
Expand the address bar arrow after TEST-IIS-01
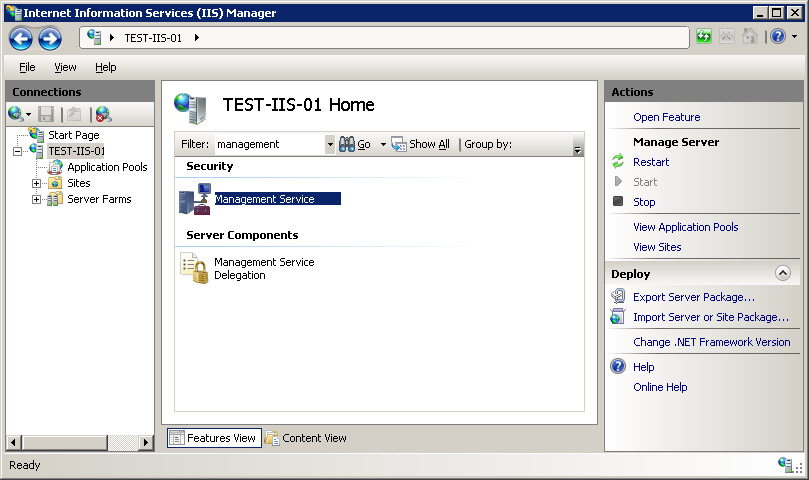pos(197,38)
